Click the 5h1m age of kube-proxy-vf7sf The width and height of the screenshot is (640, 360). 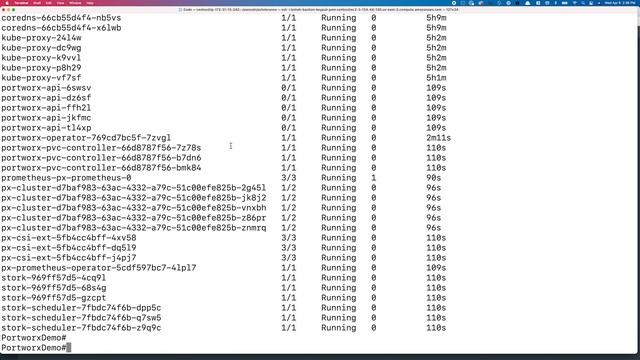pyautogui.click(x=436, y=78)
